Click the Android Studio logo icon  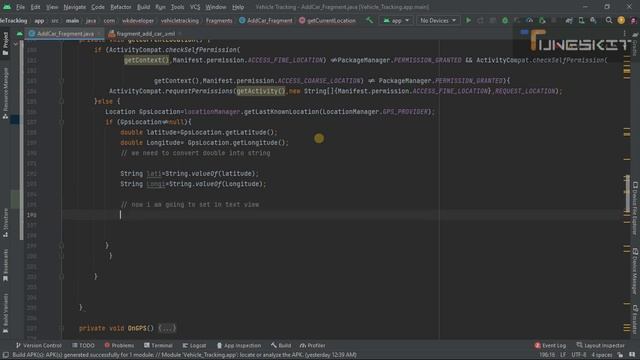(7, 7)
